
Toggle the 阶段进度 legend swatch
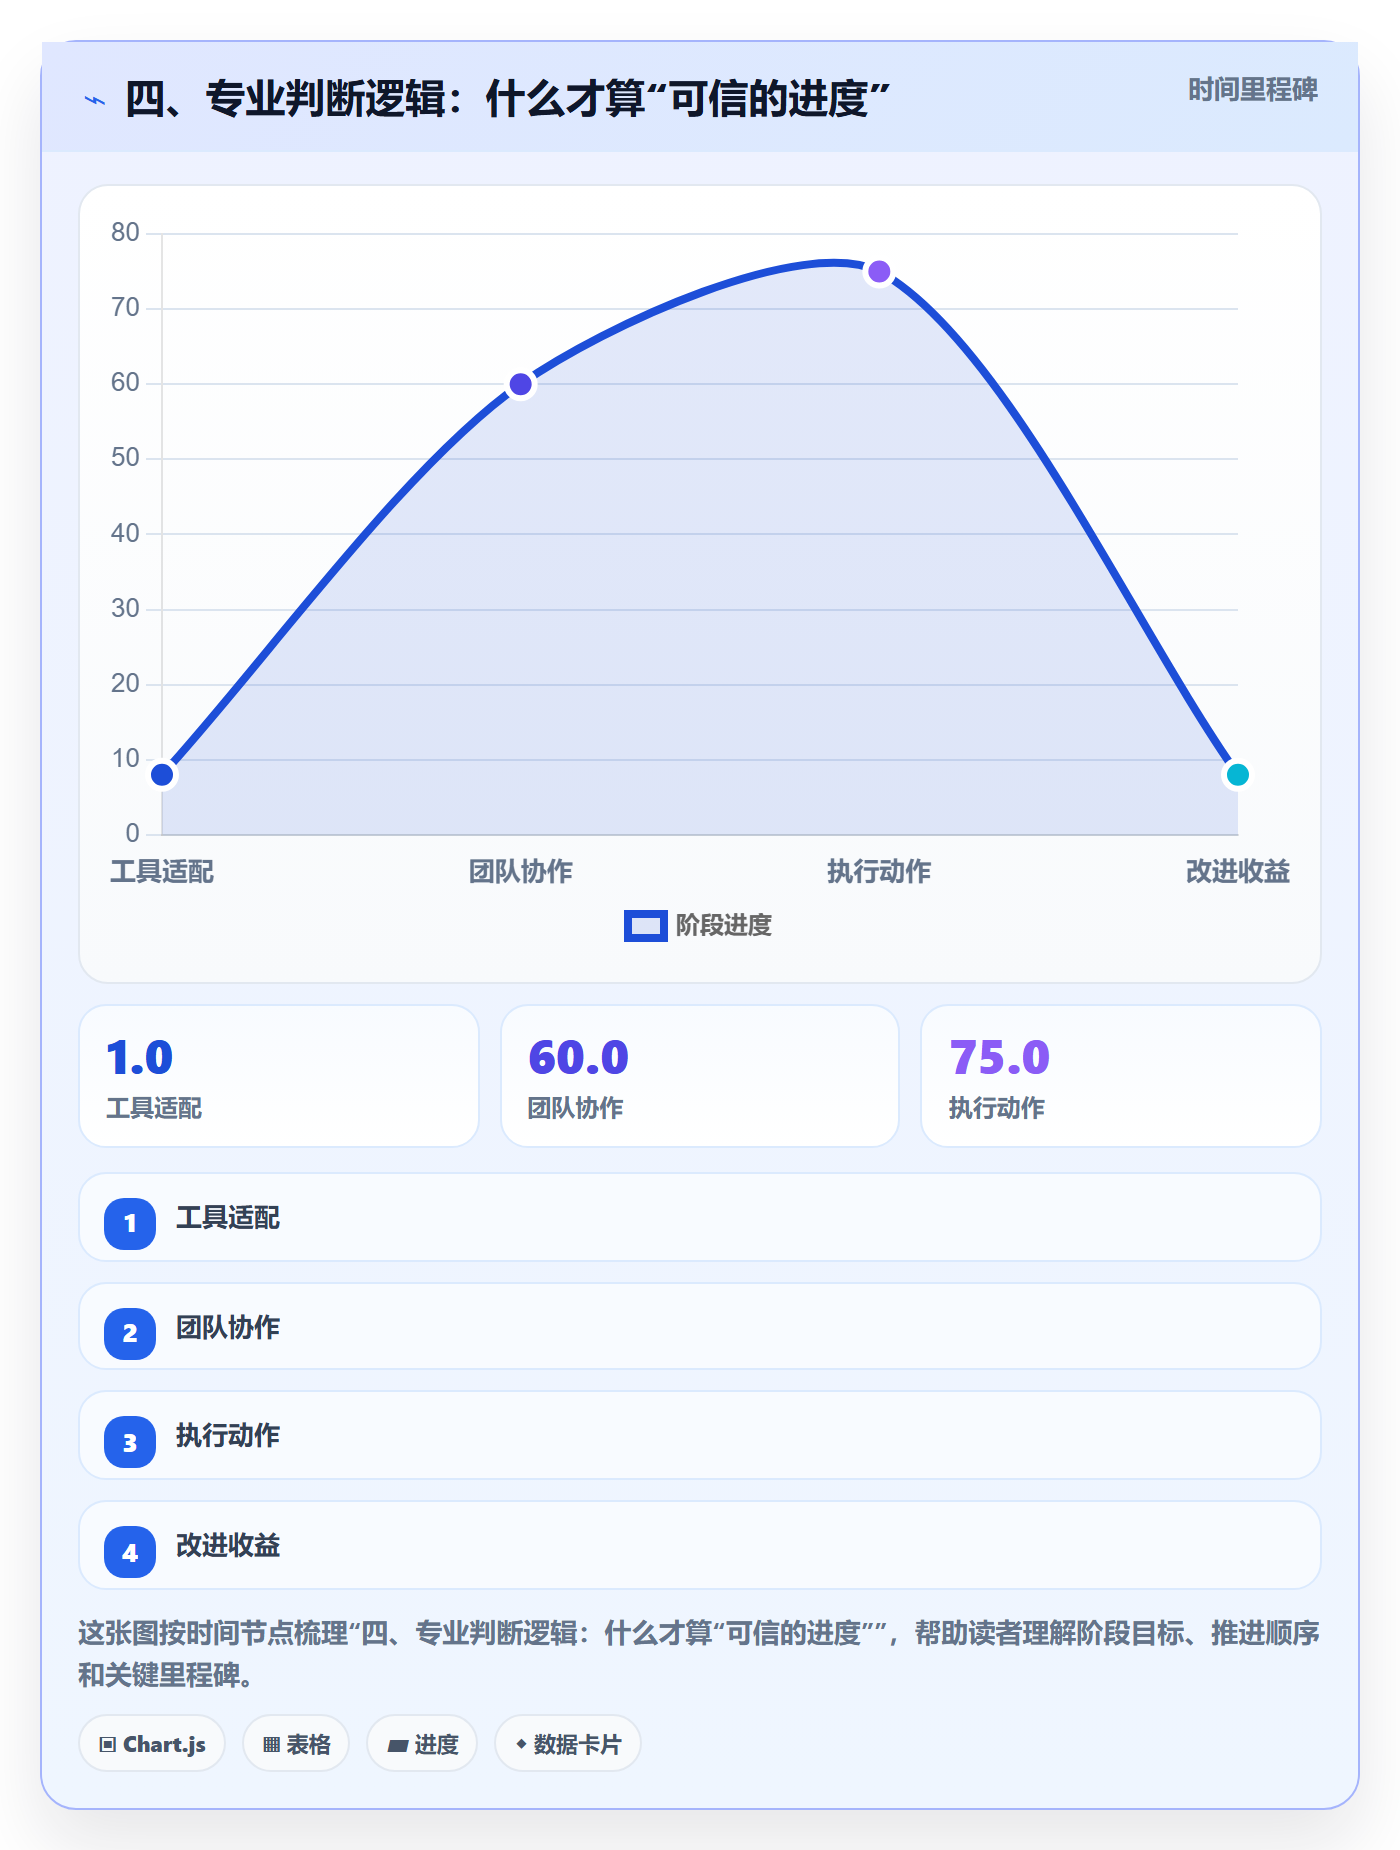(x=646, y=926)
